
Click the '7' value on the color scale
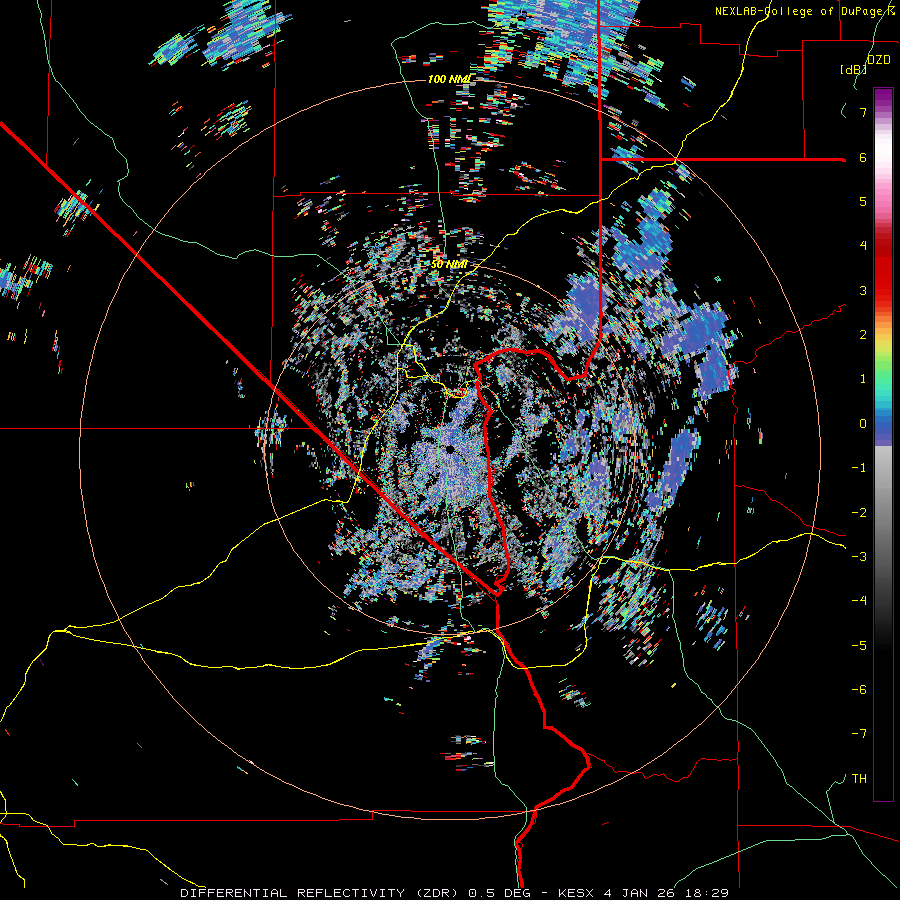tap(863, 112)
